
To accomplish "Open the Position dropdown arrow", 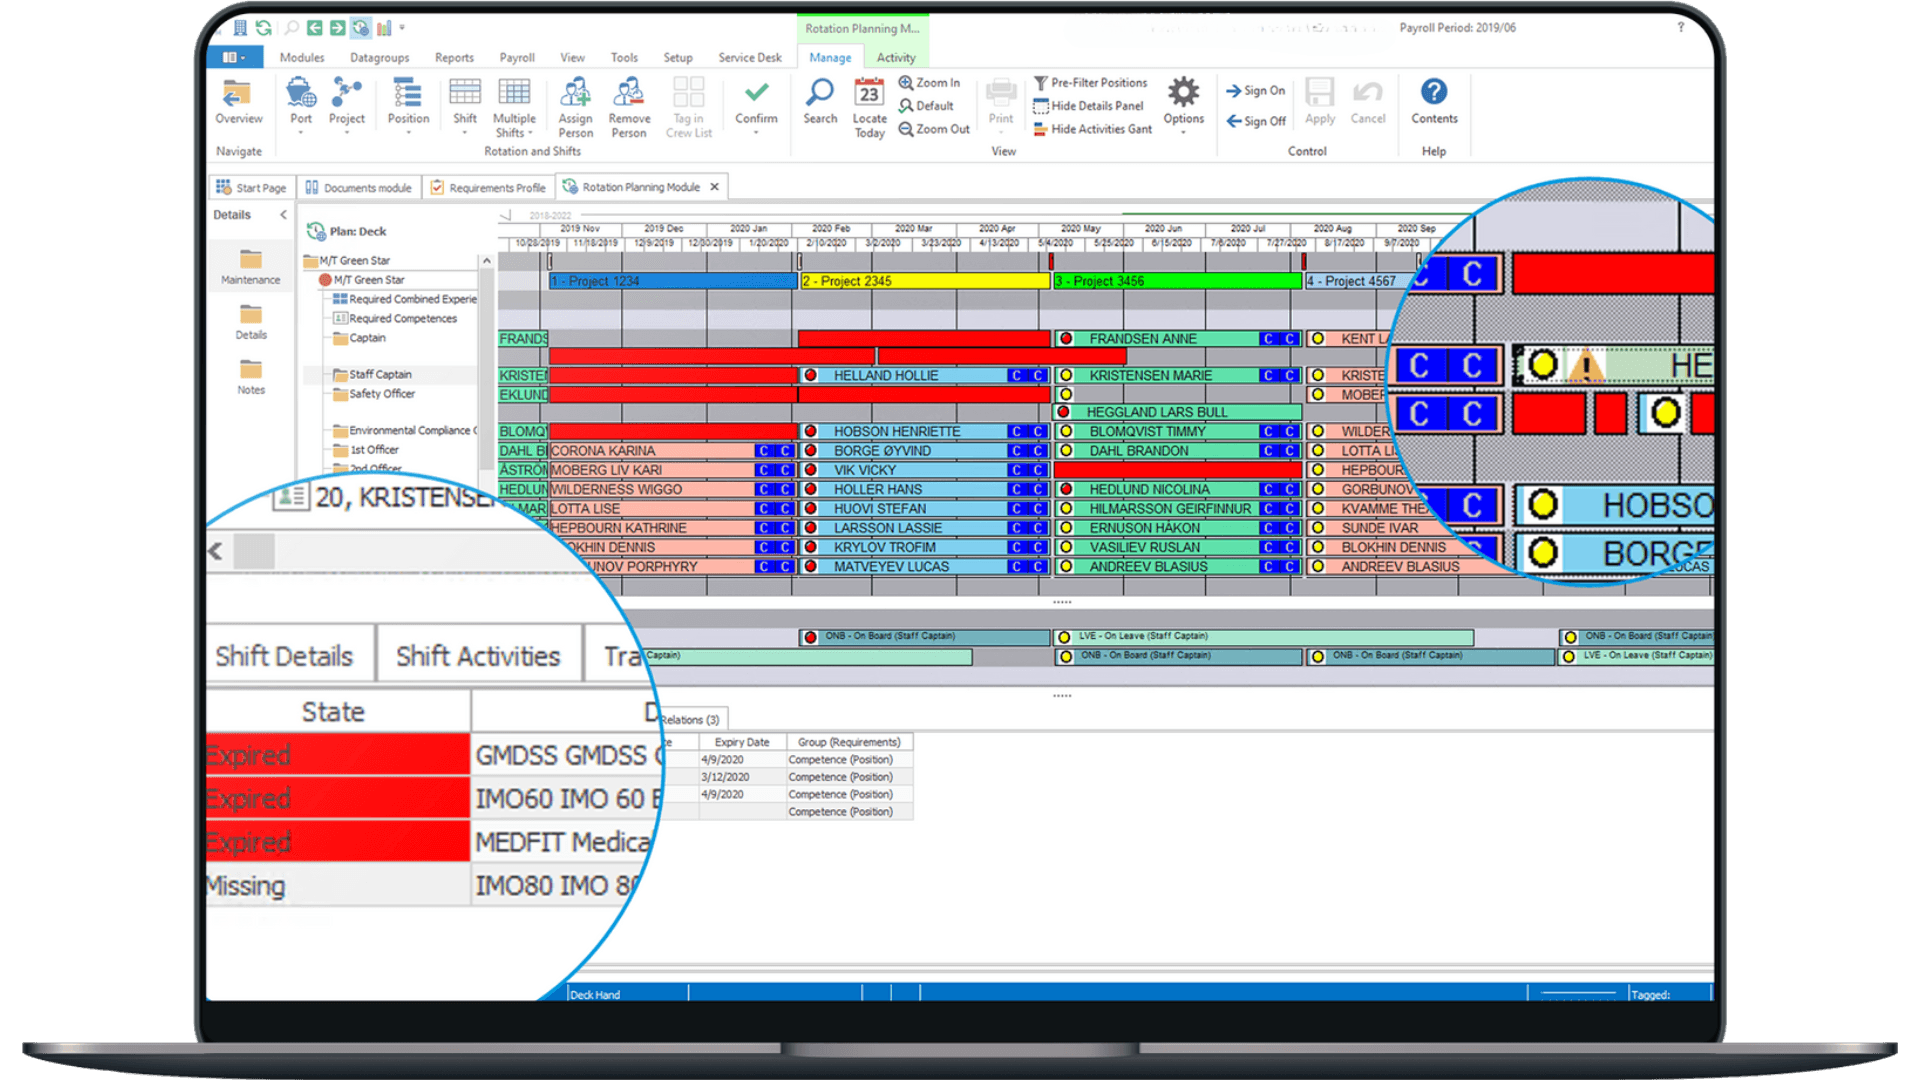I will coord(407,132).
